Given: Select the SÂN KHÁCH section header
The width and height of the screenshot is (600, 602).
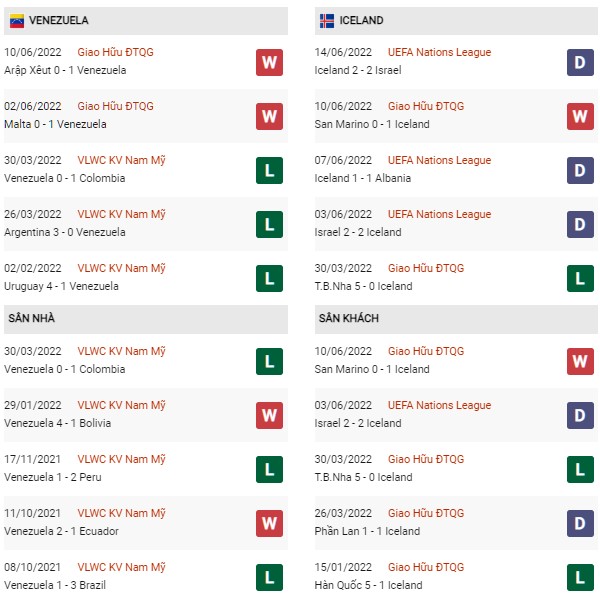Looking at the screenshot, I should (x=456, y=319).
